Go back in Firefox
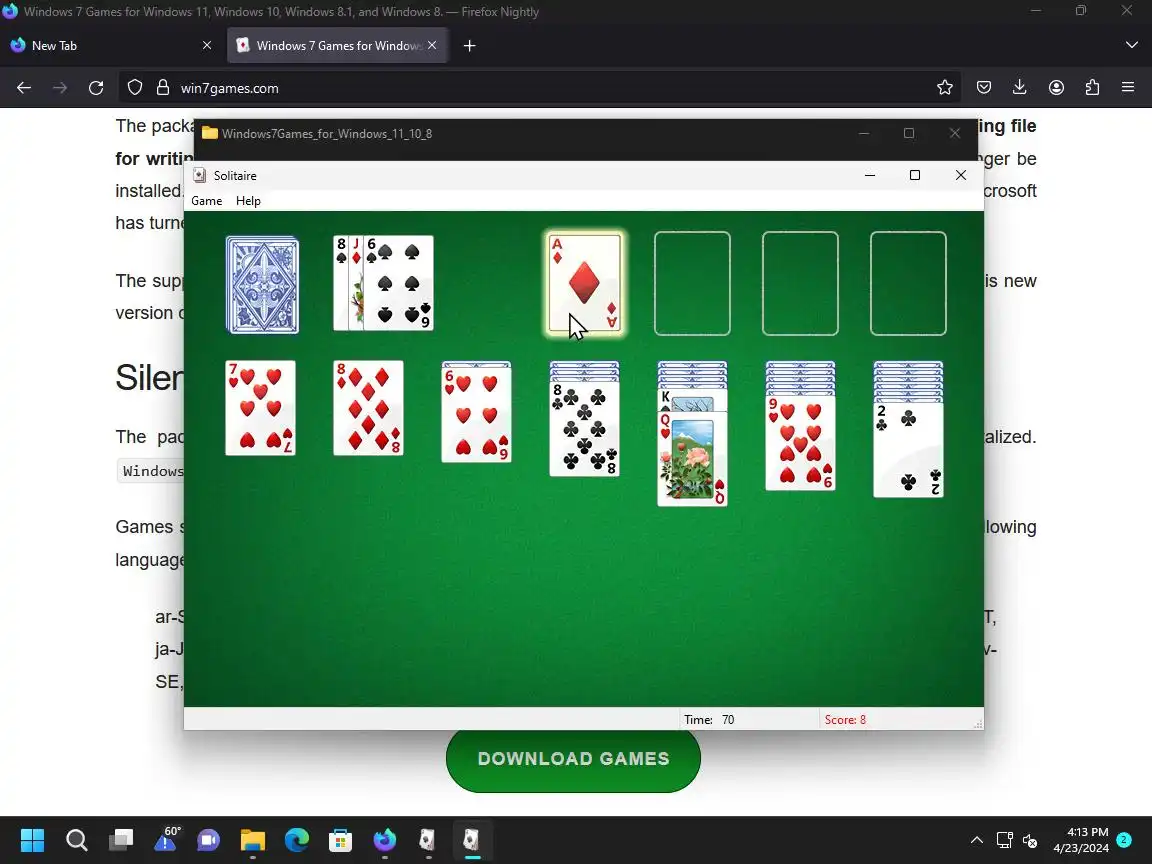The width and height of the screenshot is (1152, 864). 24,88
